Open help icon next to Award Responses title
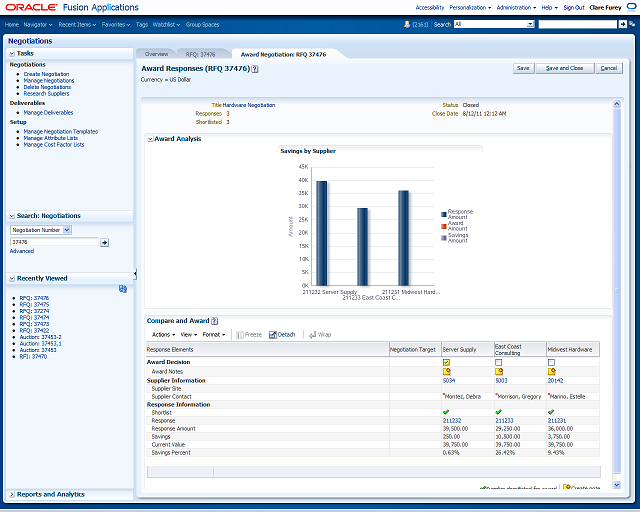Screen dimensions: 640x512 tap(255, 69)
